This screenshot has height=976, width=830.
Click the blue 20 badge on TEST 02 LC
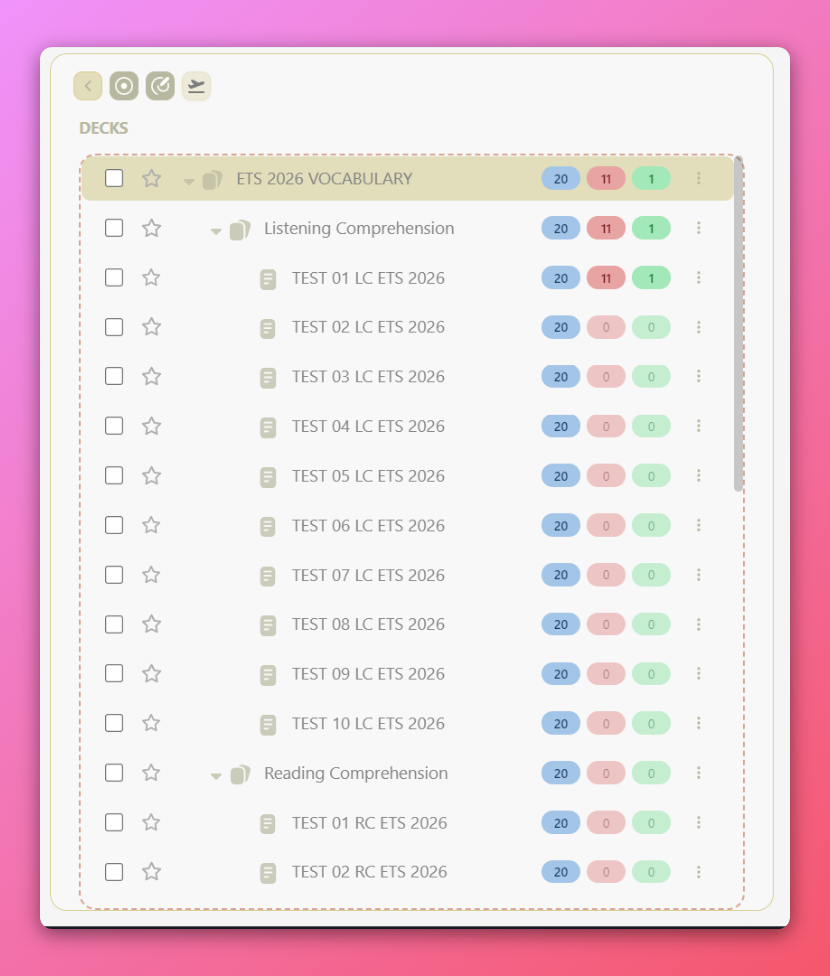pos(560,327)
